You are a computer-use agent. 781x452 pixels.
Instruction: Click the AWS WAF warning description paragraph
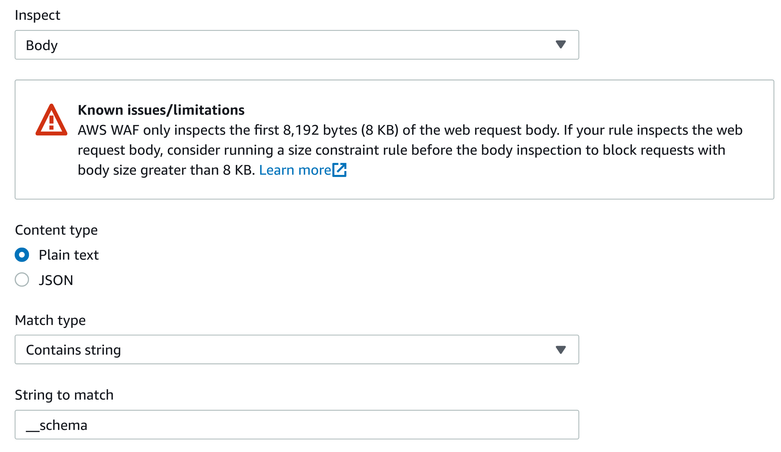coord(410,150)
